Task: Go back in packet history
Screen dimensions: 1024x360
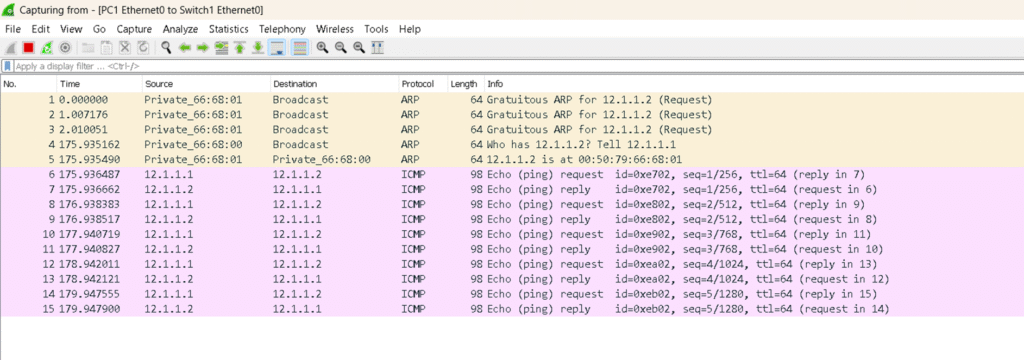Action: pyautogui.click(x=185, y=47)
